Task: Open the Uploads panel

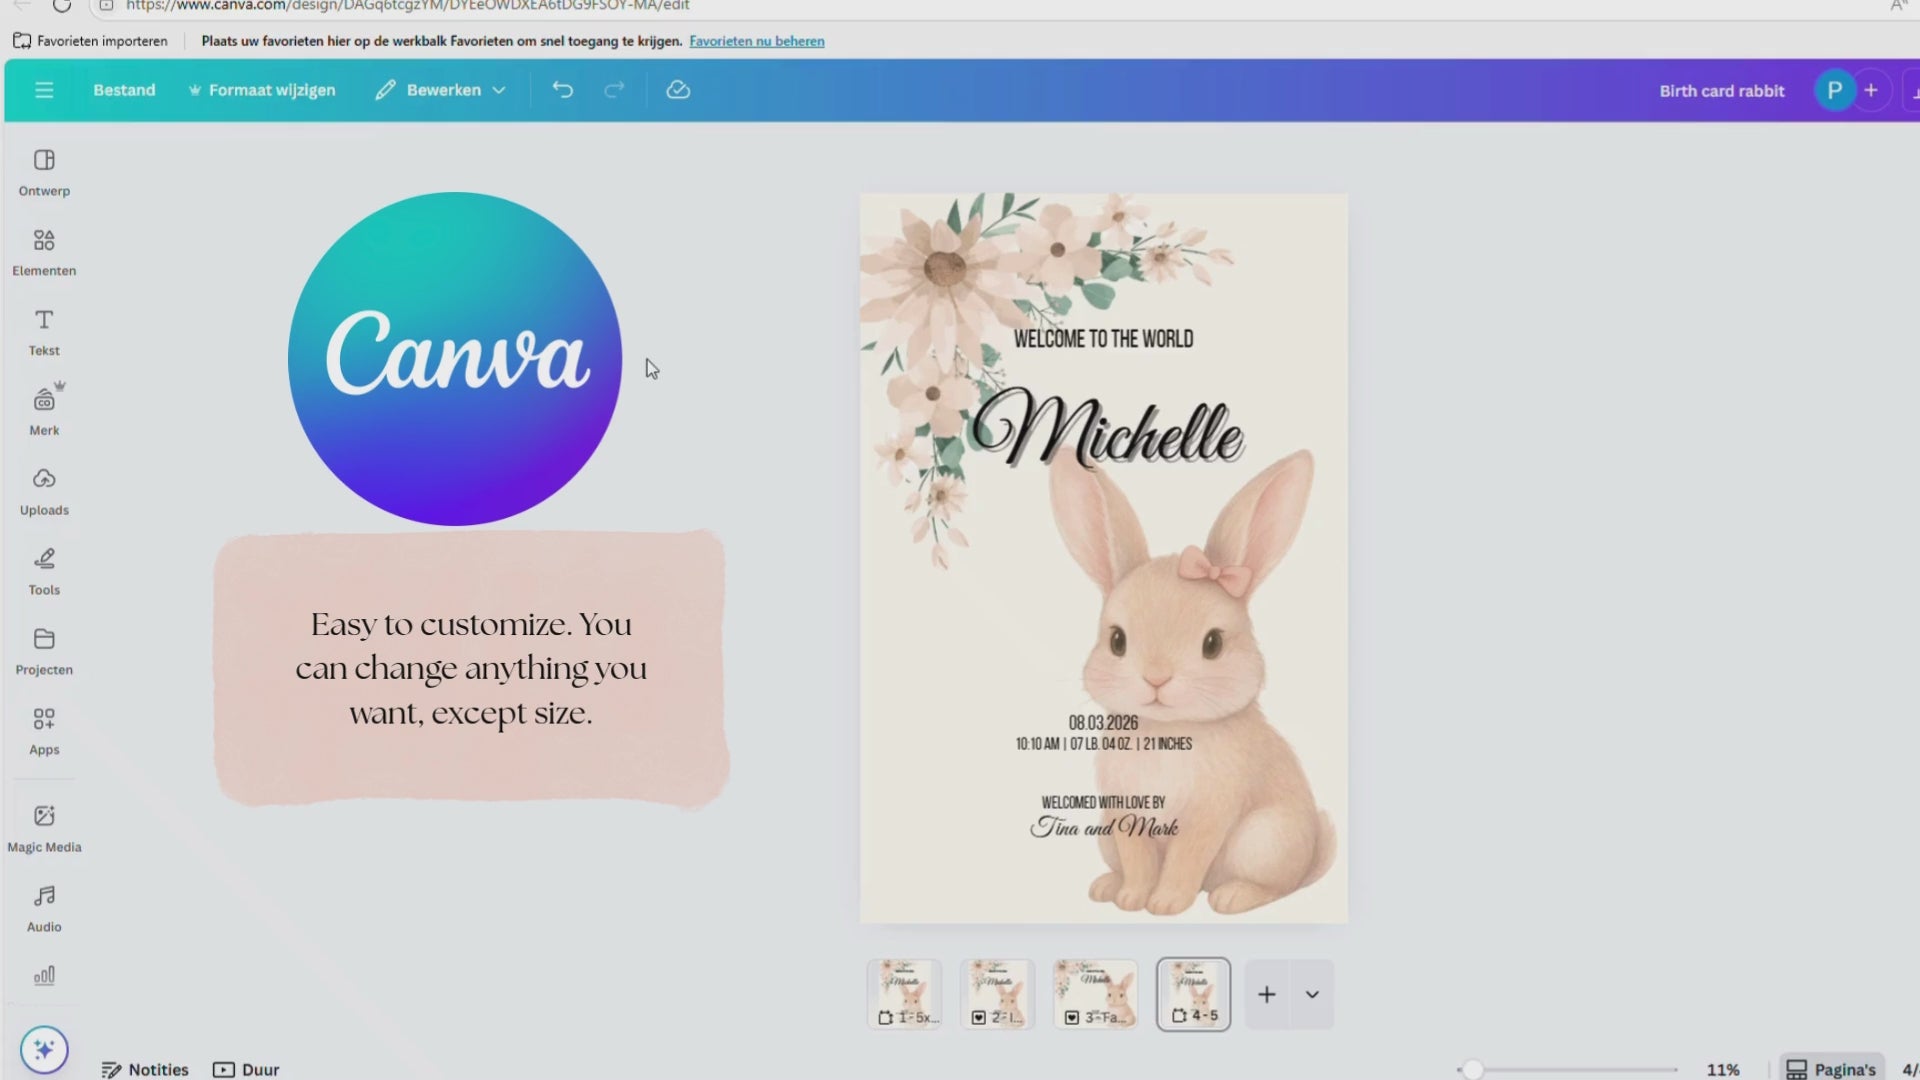Action: coord(44,492)
